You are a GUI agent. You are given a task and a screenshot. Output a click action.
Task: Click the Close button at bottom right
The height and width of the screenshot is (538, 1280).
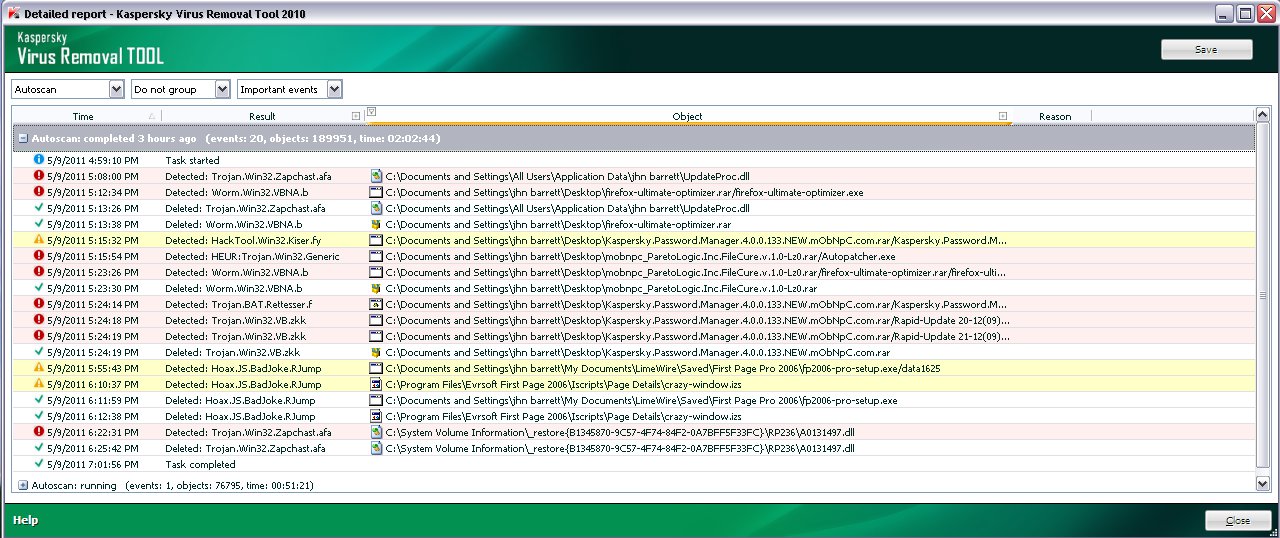point(1238,521)
